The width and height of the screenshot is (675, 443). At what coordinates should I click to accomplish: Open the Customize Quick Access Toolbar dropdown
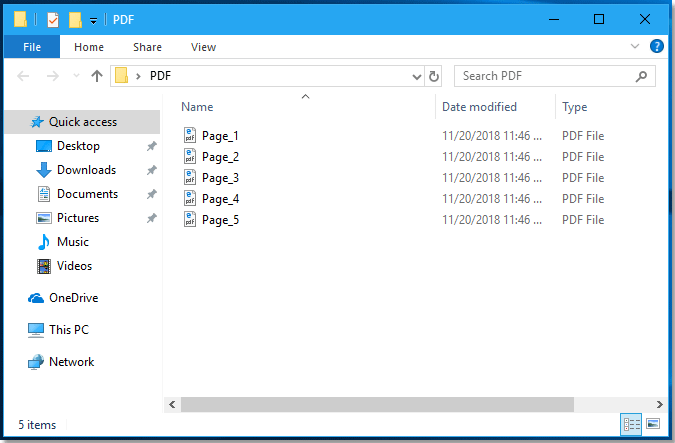(94, 20)
